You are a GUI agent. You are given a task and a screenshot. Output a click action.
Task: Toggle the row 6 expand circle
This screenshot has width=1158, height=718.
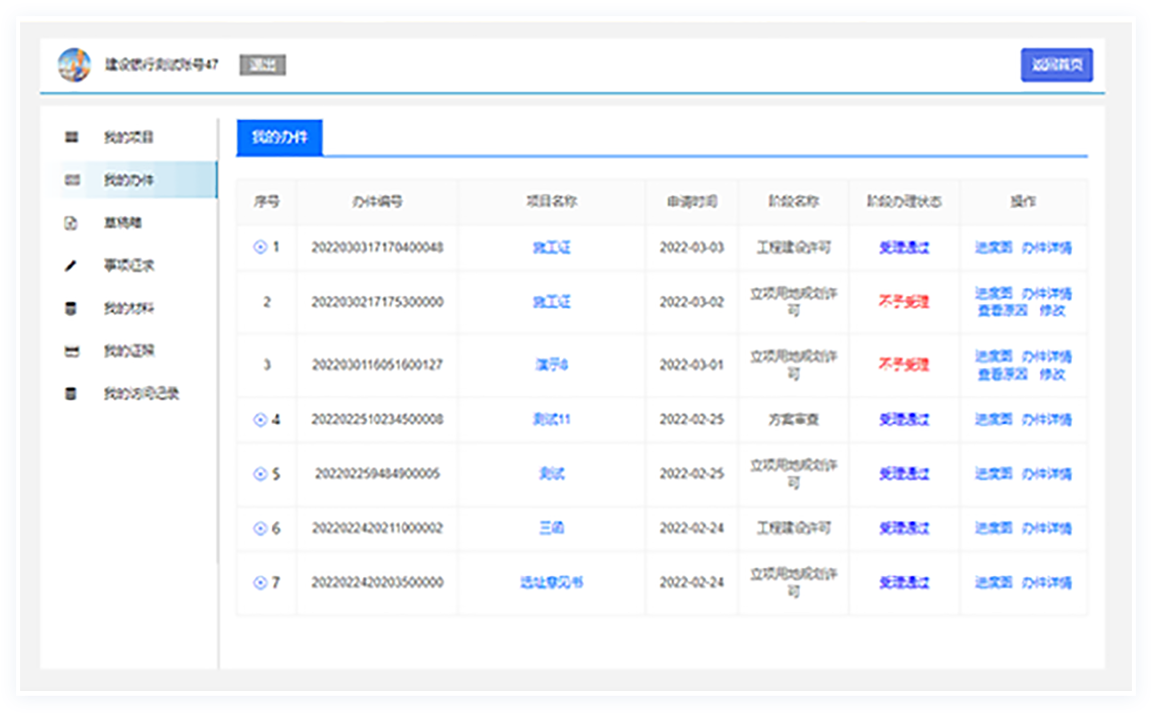[x=260, y=528]
